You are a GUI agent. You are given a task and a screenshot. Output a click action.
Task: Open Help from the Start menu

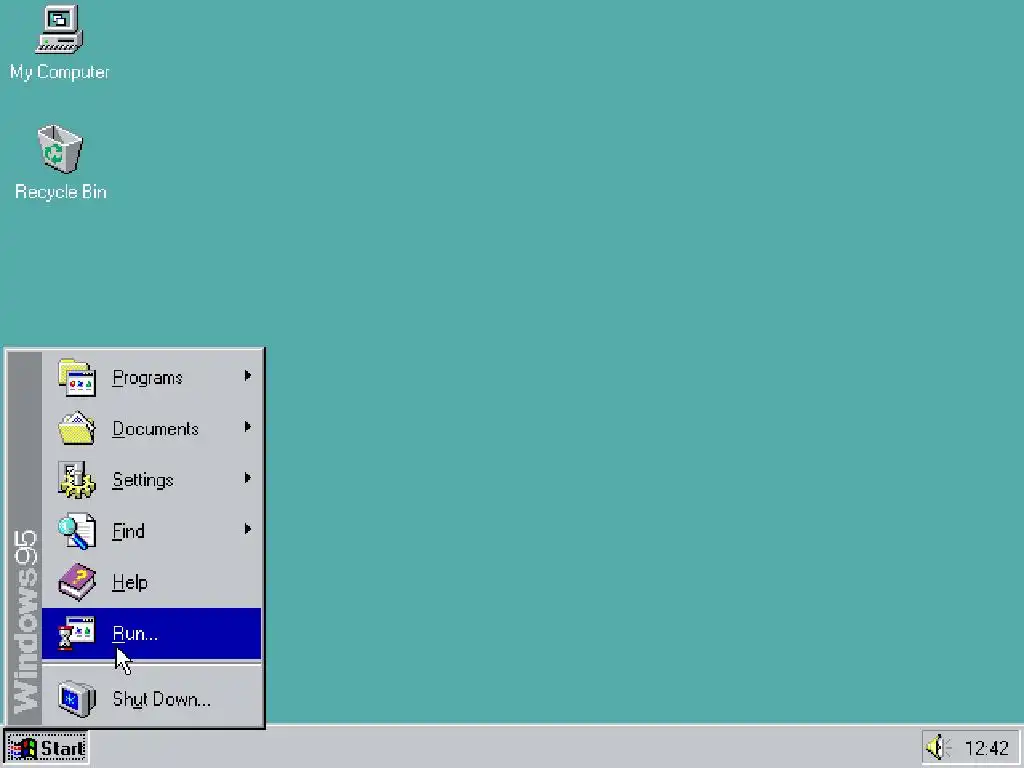(x=152, y=582)
